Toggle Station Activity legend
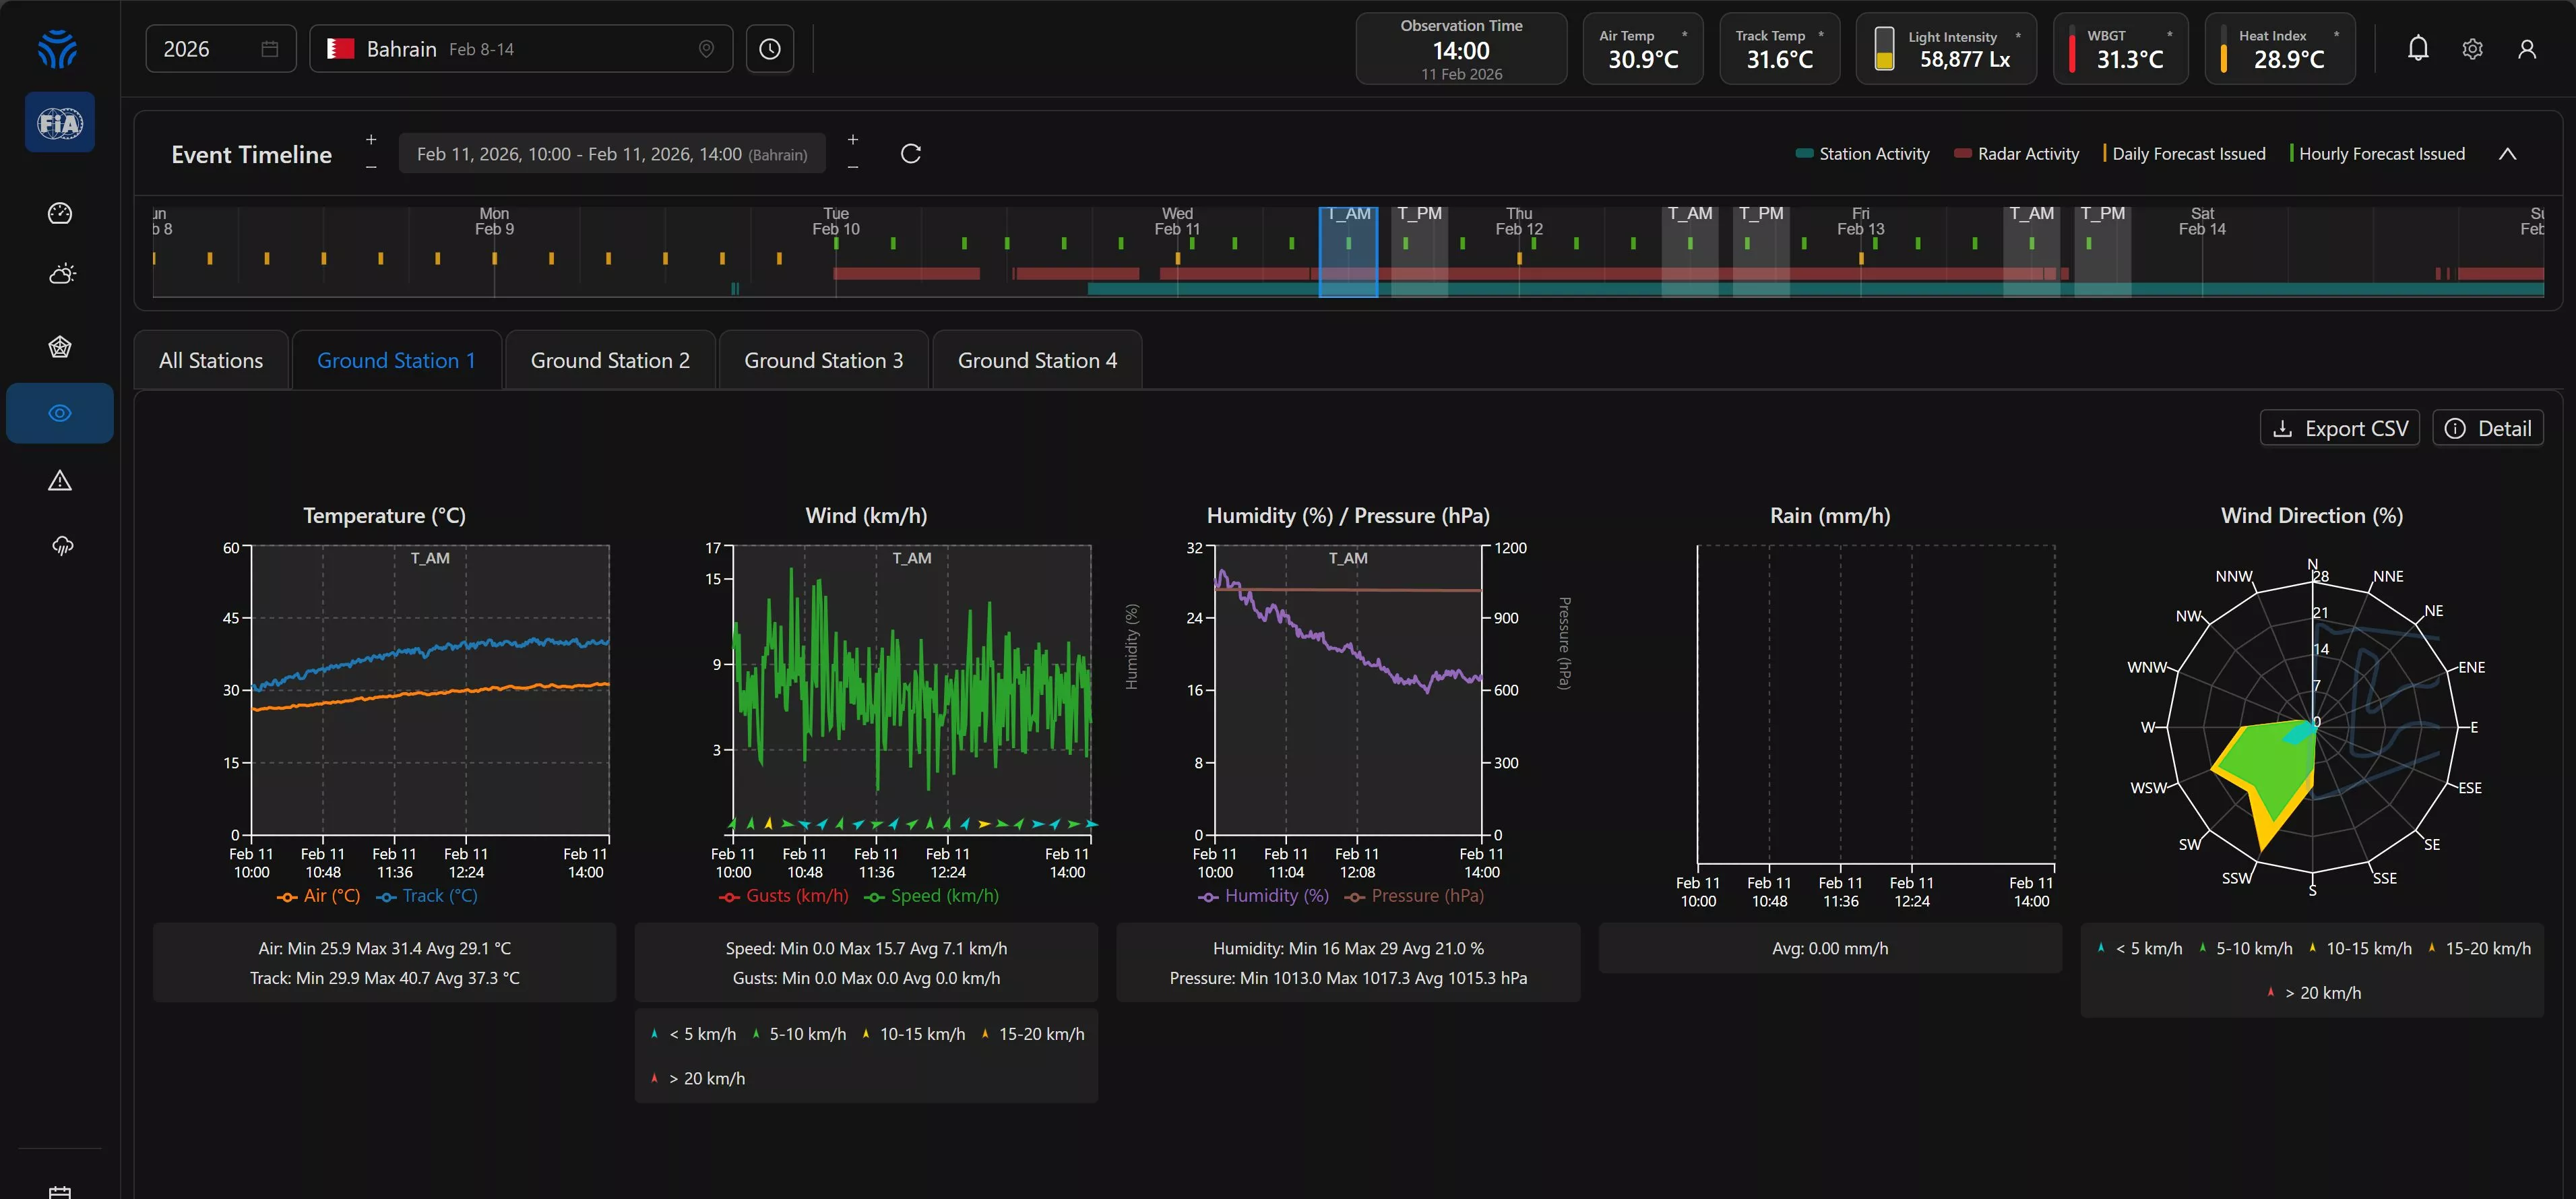 coord(1862,154)
